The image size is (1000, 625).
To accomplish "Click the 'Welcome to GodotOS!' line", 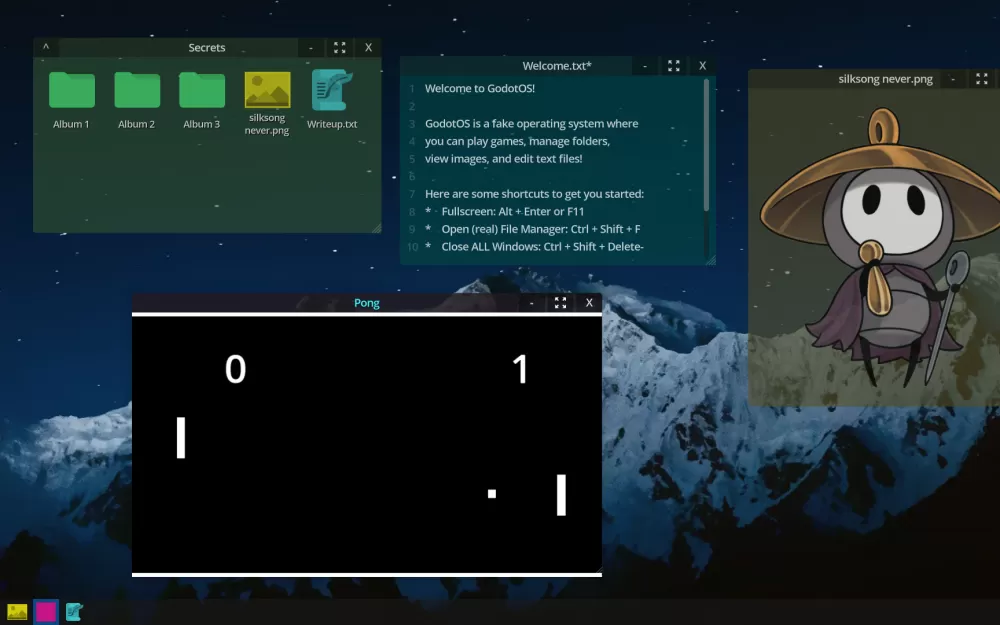I will [x=480, y=89].
